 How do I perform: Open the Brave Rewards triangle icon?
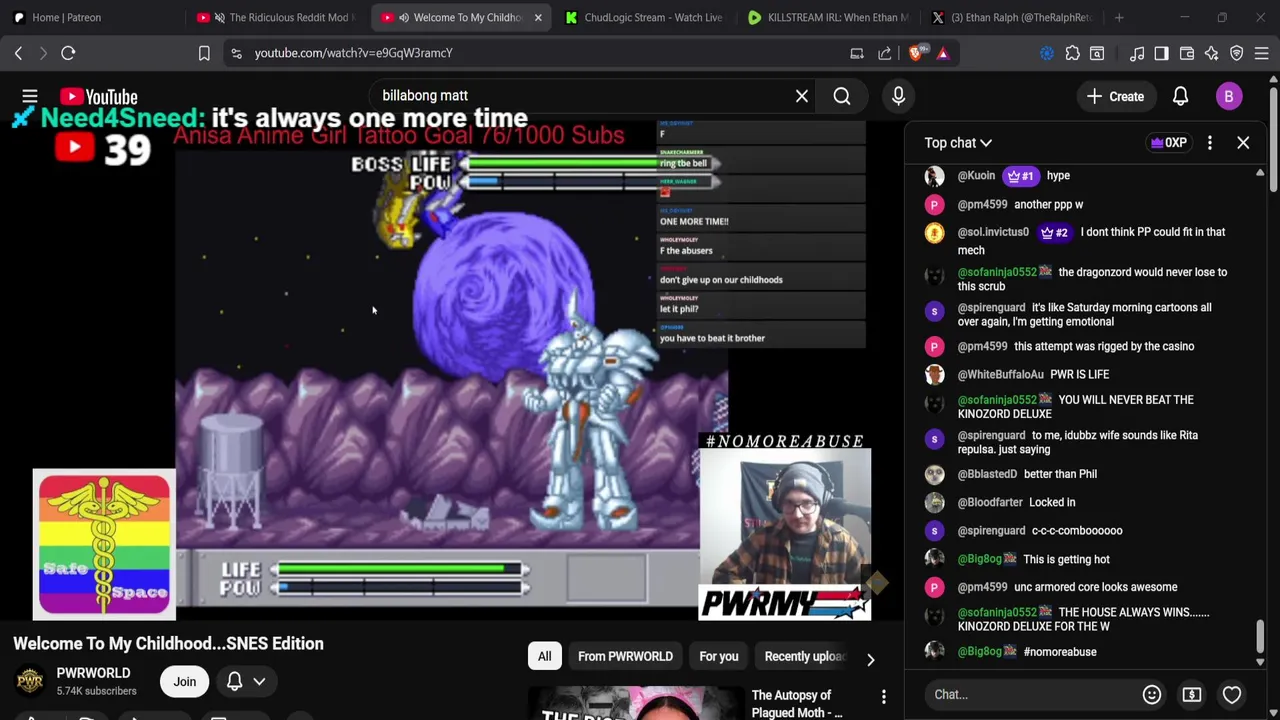tap(942, 53)
